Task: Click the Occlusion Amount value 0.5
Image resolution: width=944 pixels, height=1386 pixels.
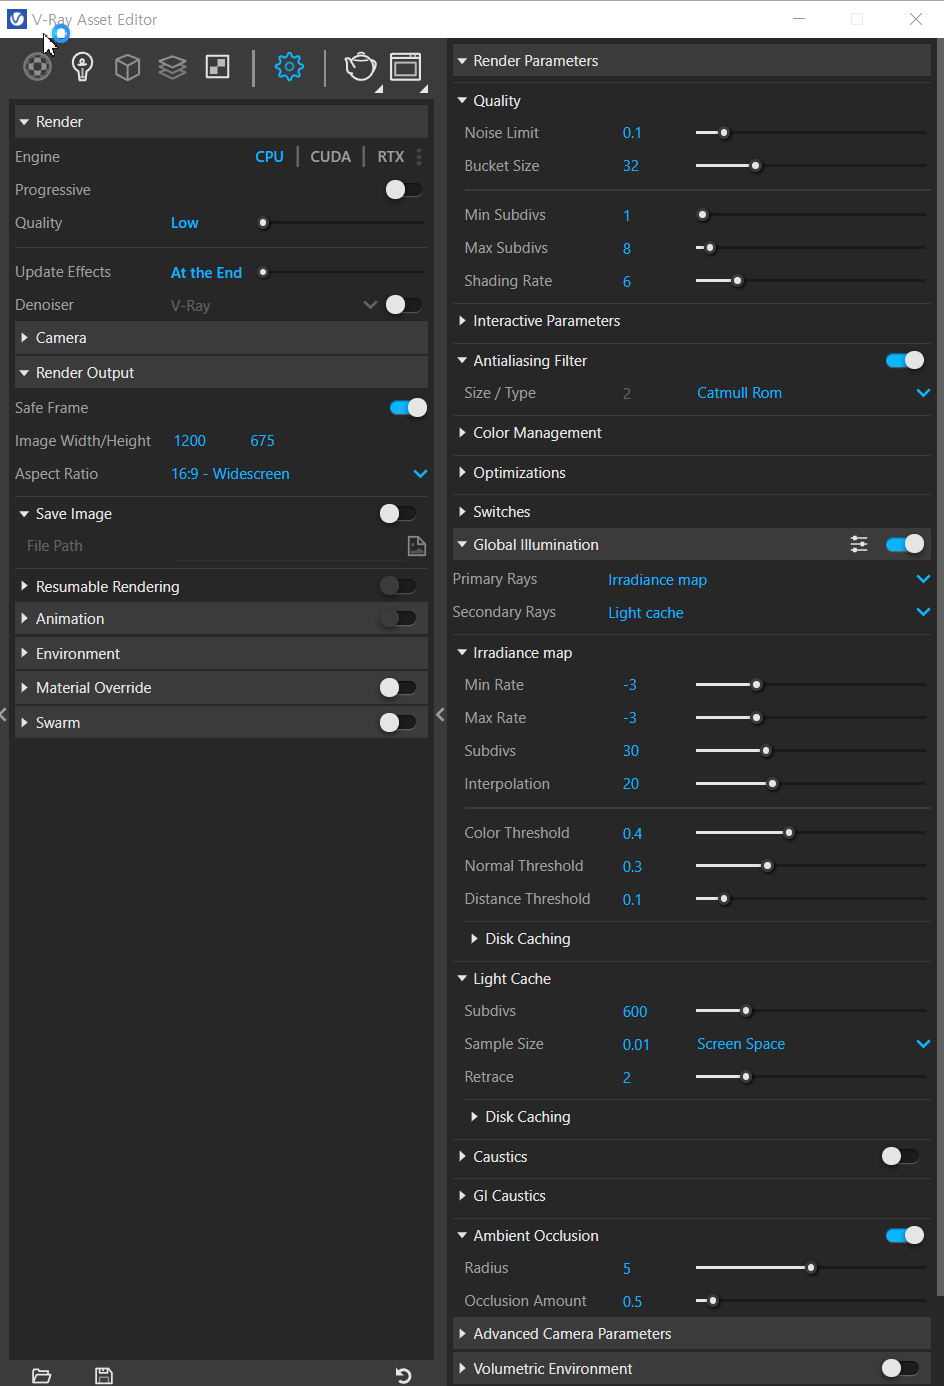Action: click(632, 1302)
